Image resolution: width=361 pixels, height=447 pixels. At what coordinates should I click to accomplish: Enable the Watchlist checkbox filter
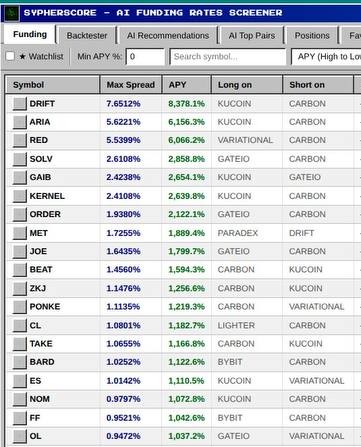[10, 56]
